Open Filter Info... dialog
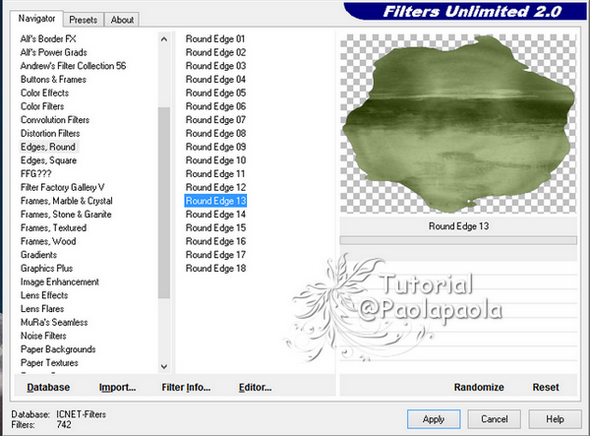 coord(186,387)
